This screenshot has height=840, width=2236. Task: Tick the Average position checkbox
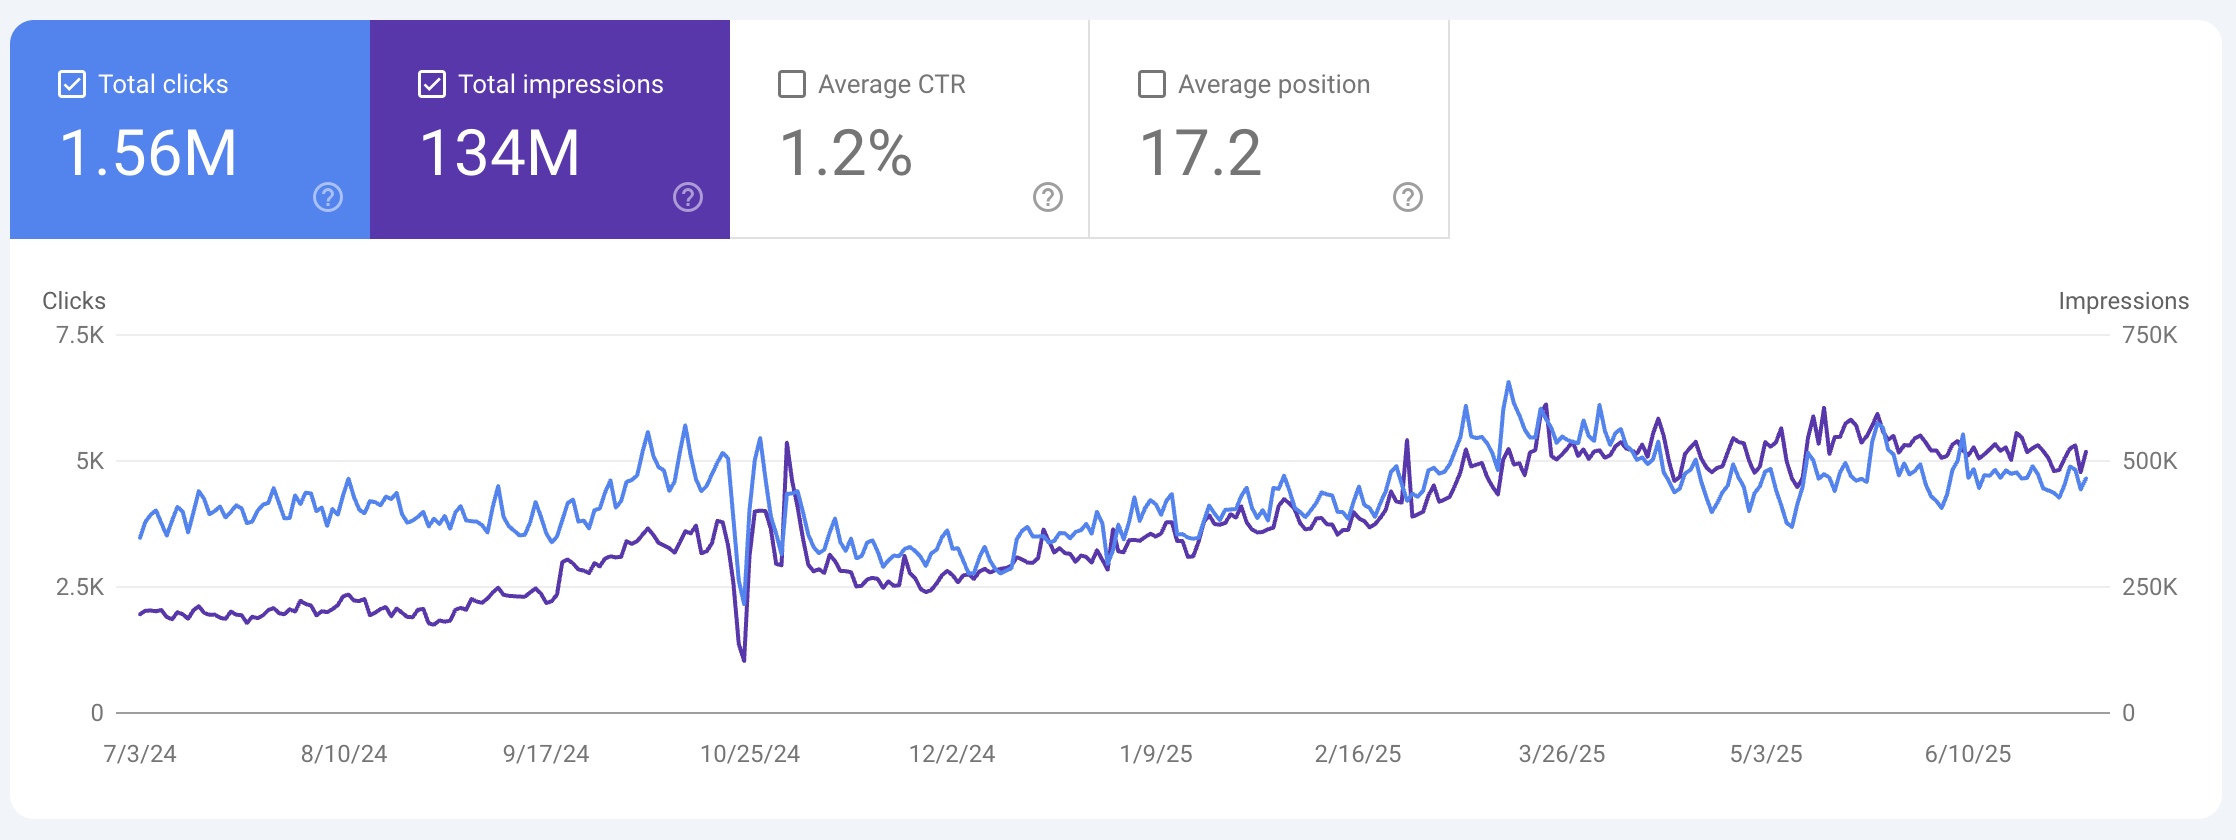[x=1152, y=84]
